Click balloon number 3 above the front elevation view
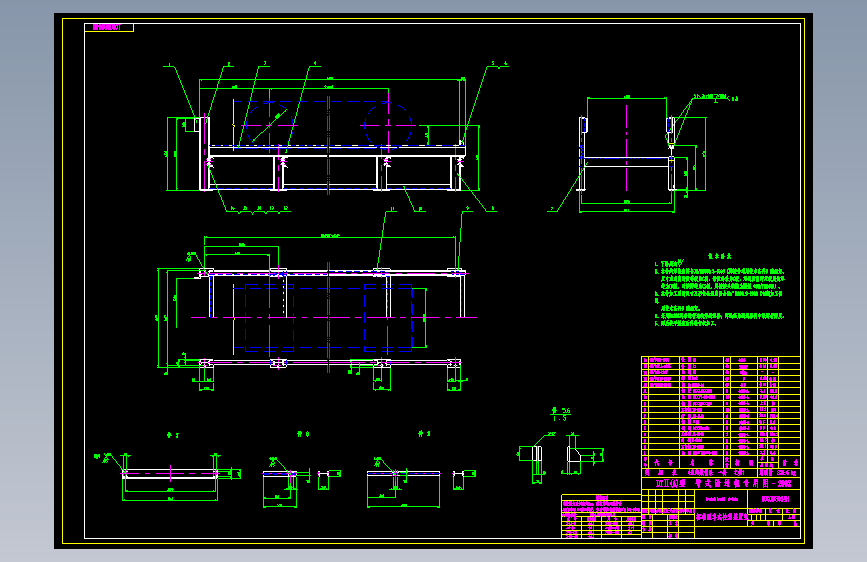This screenshot has height=562, width=867. pyautogui.click(x=265, y=63)
